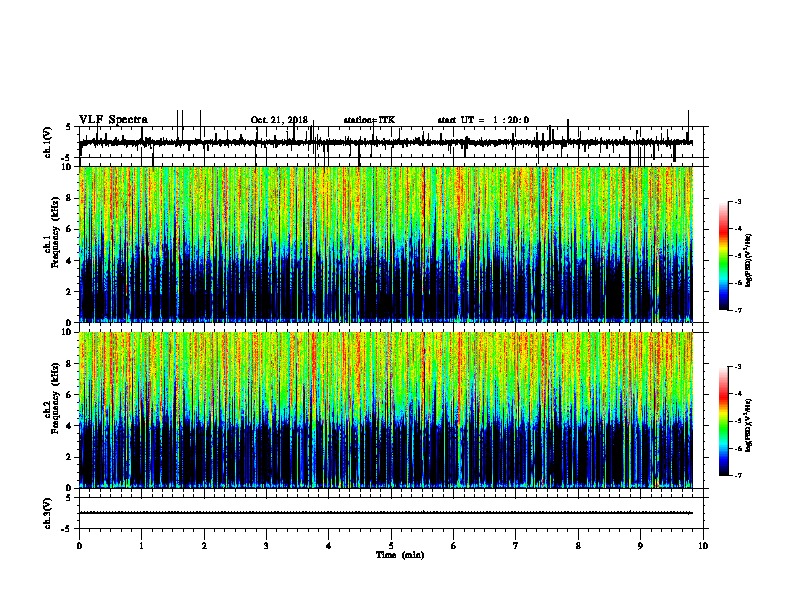Select the date text "Oct. 21, 2018"
Image resolution: width=792 pixels, height=612 pixels.
click(x=279, y=120)
